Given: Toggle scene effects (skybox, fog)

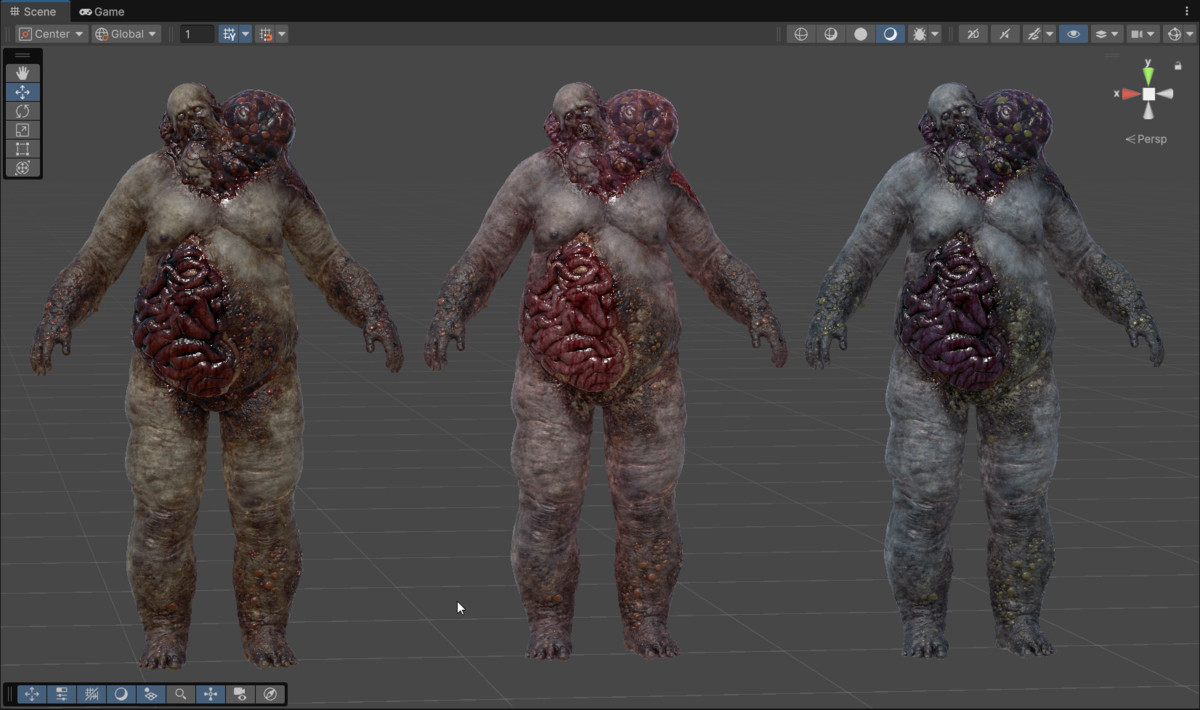Looking at the screenshot, I should (x=1033, y=34).
